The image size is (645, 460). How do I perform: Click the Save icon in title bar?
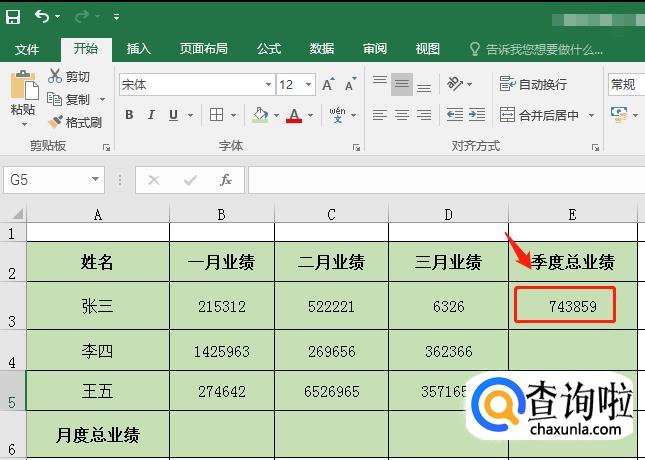(x=13, y=17)
